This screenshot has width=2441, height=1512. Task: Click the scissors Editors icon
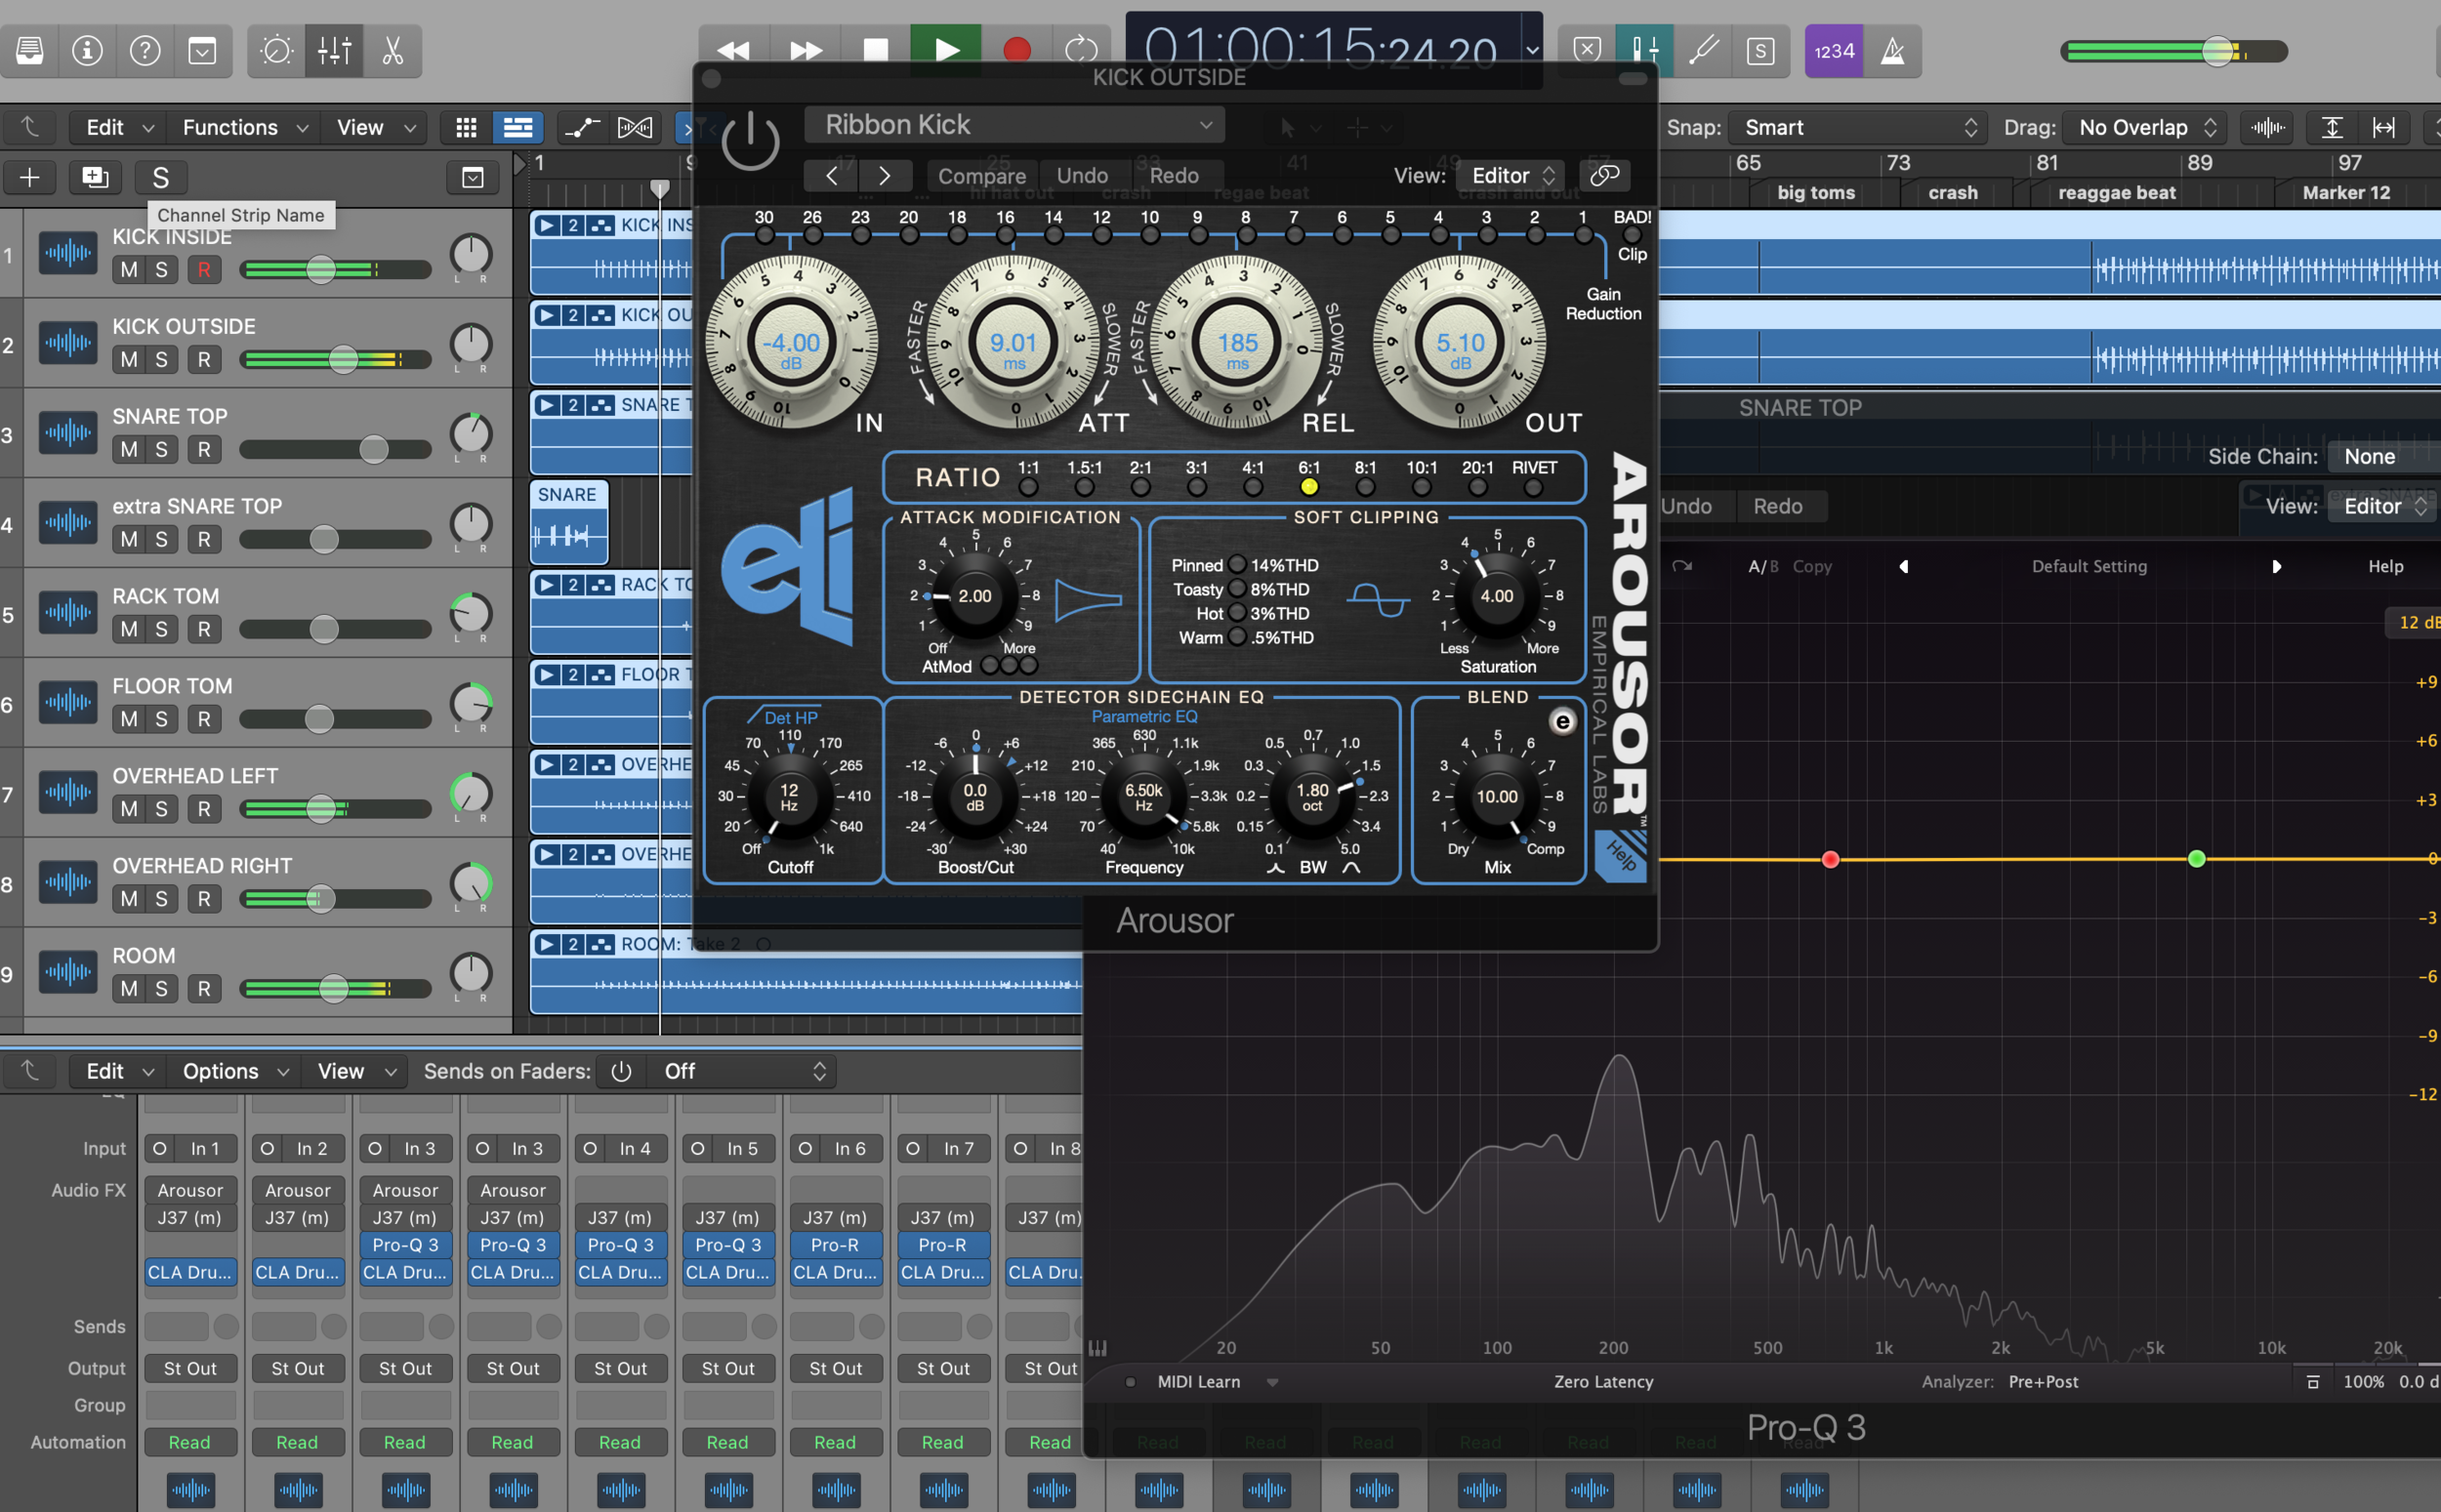point(392,50)
